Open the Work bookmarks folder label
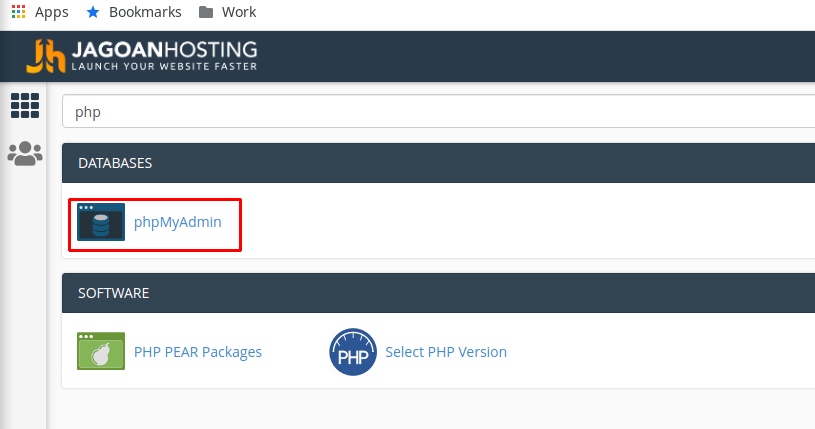This screenshot has width=815, height=429. tap(240, 12)
